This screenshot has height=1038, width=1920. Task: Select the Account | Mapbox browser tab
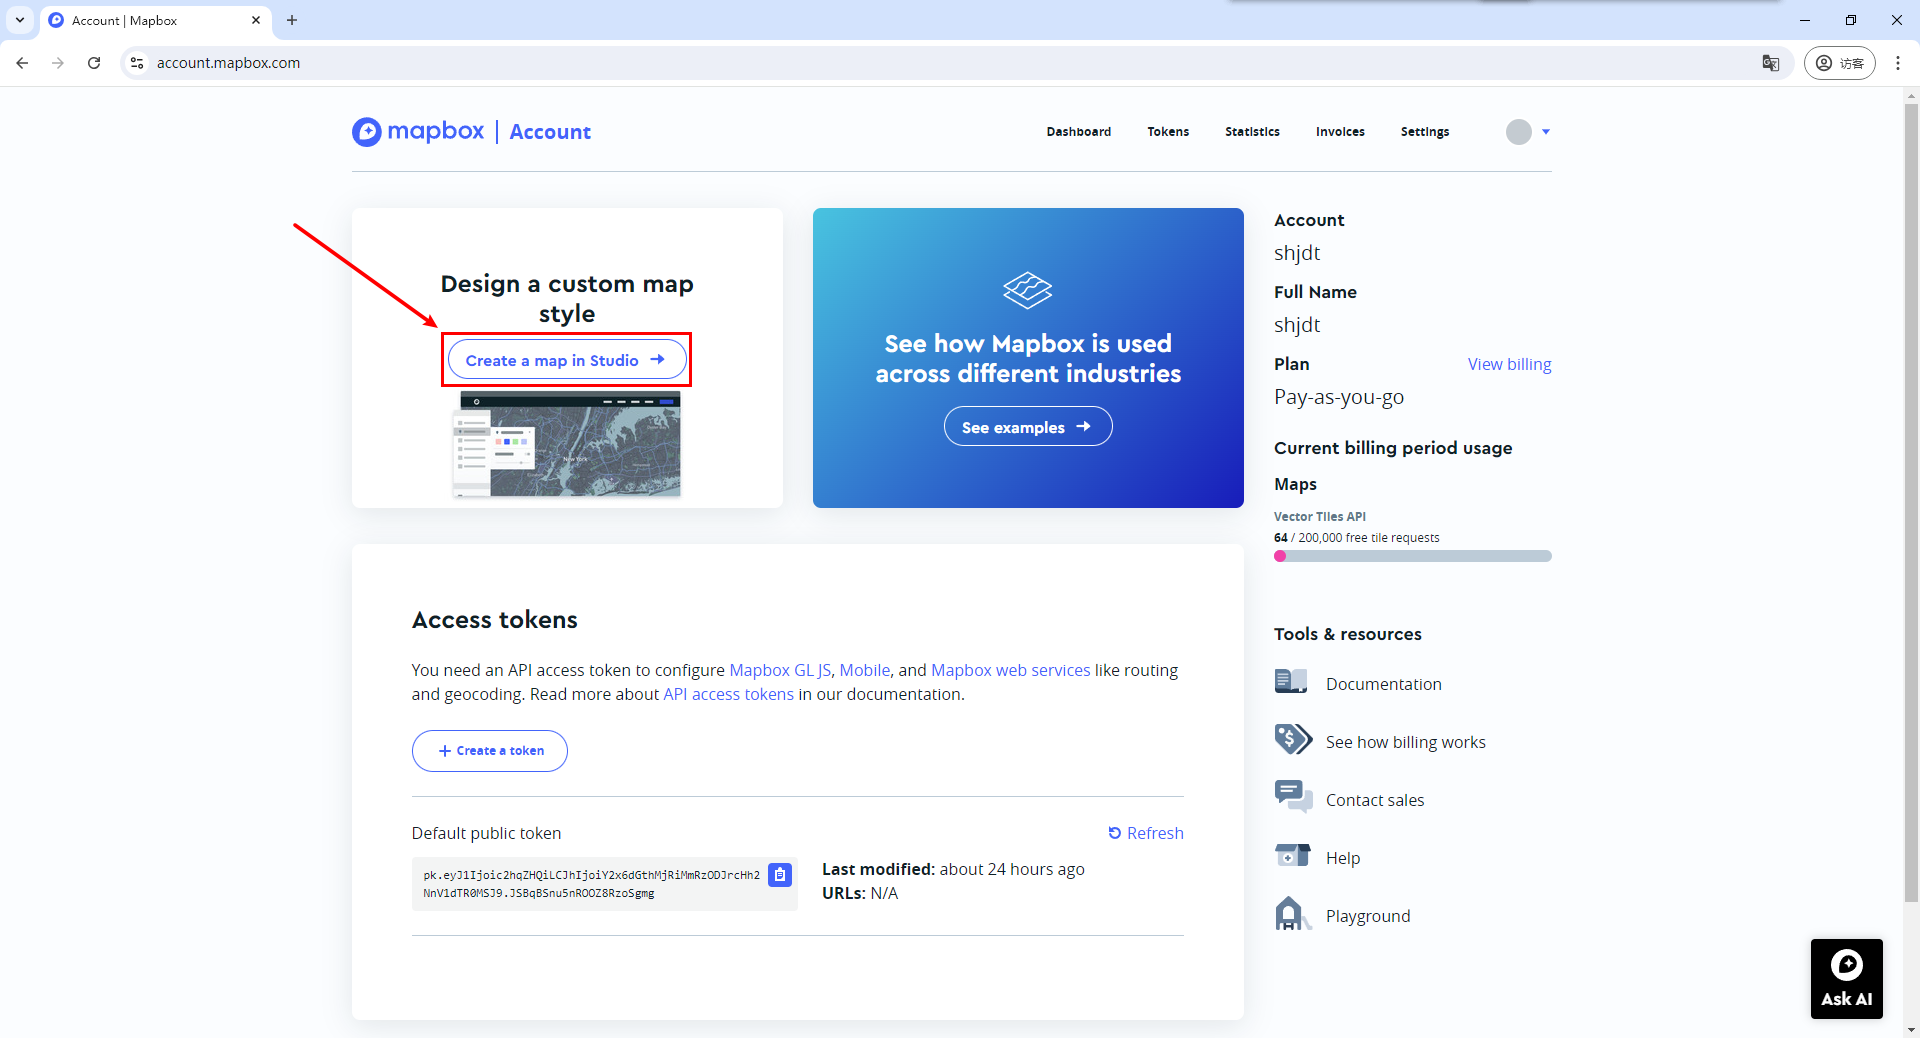coord(155,20)
